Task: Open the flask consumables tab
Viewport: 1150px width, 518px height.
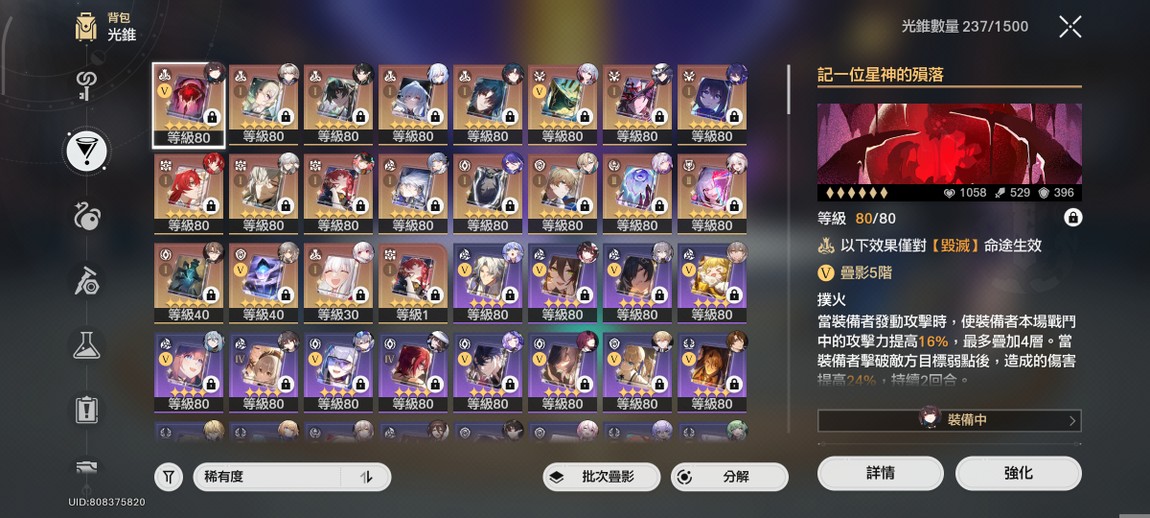Action: (x=87, y=344)
